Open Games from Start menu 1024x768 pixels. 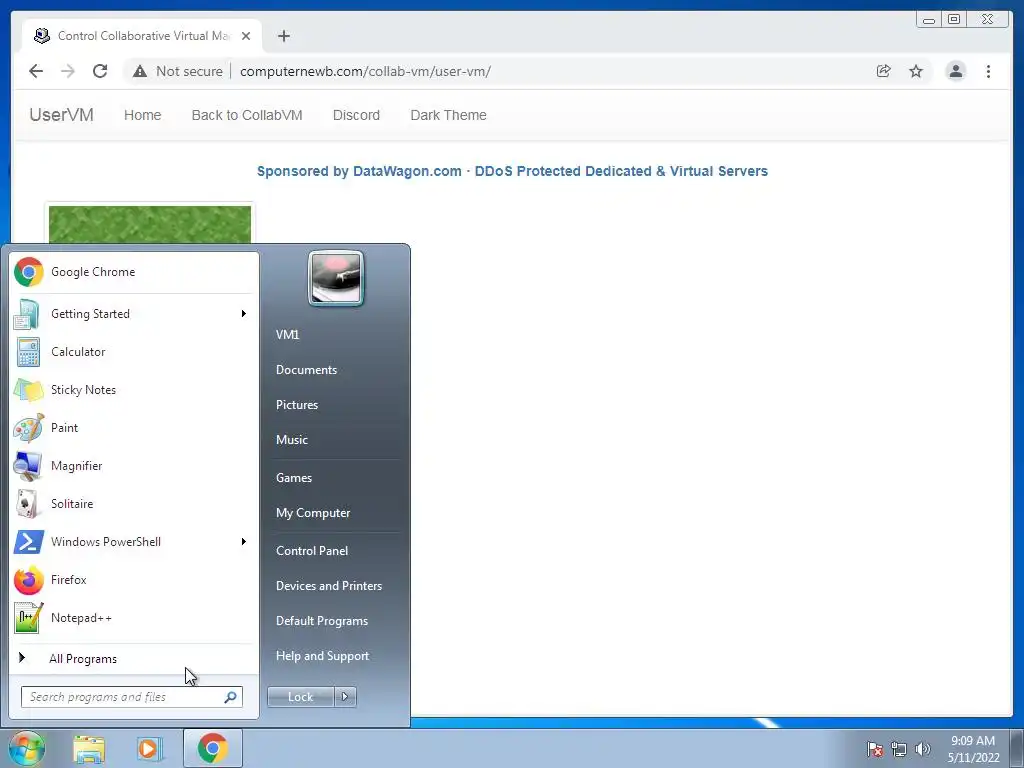click(x=294, y=477)
